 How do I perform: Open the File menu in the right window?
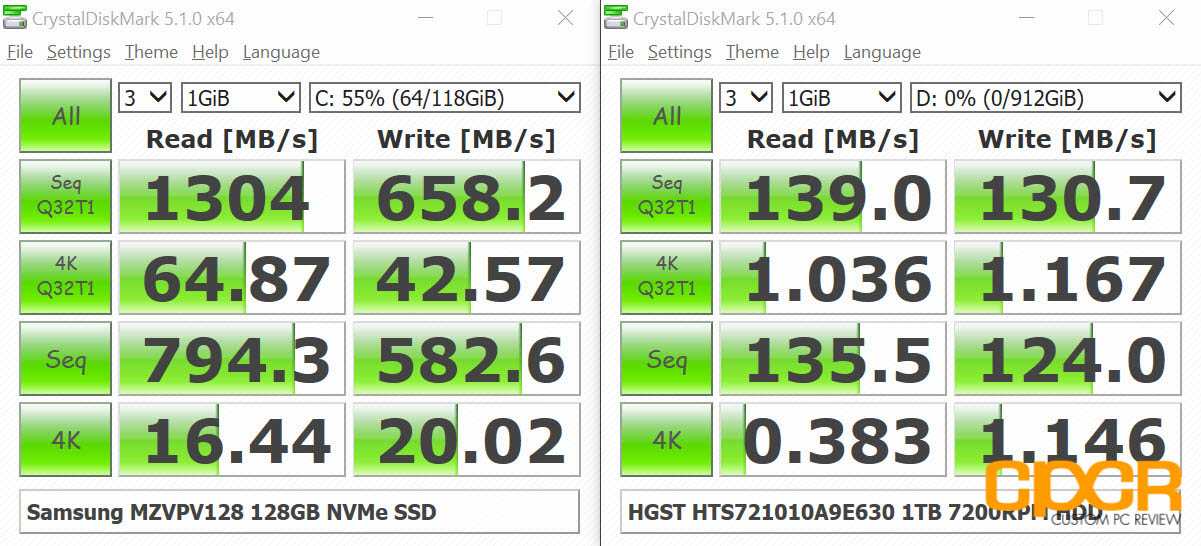620,52
